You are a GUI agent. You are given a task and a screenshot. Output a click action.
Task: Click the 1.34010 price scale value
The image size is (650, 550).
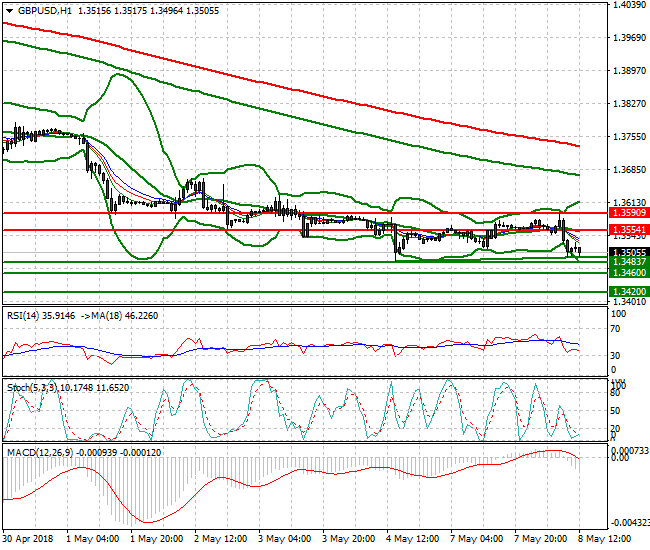pos(629,301)
